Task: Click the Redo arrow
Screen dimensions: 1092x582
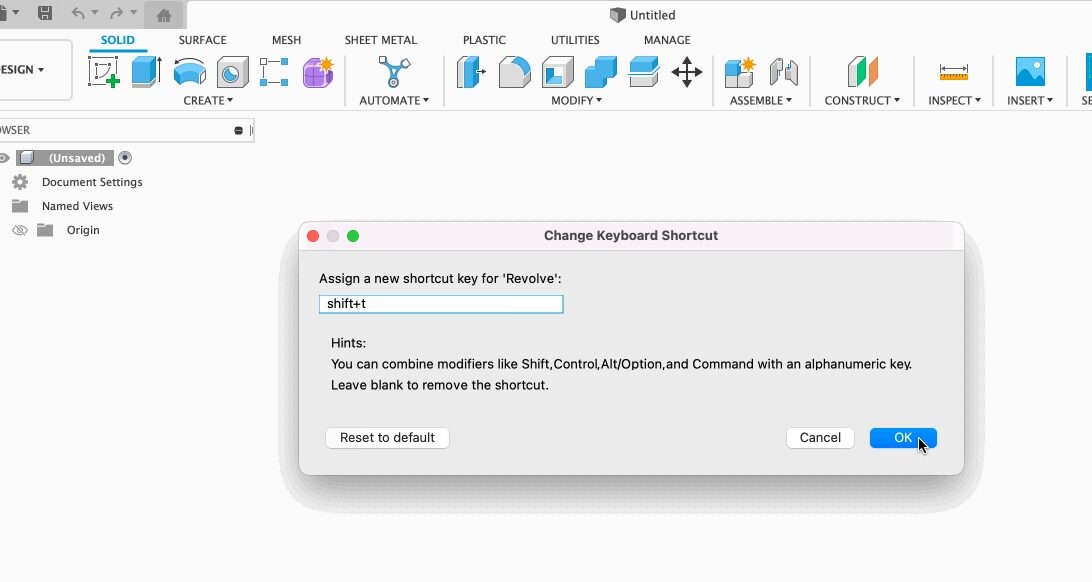Action: (117, 13)
